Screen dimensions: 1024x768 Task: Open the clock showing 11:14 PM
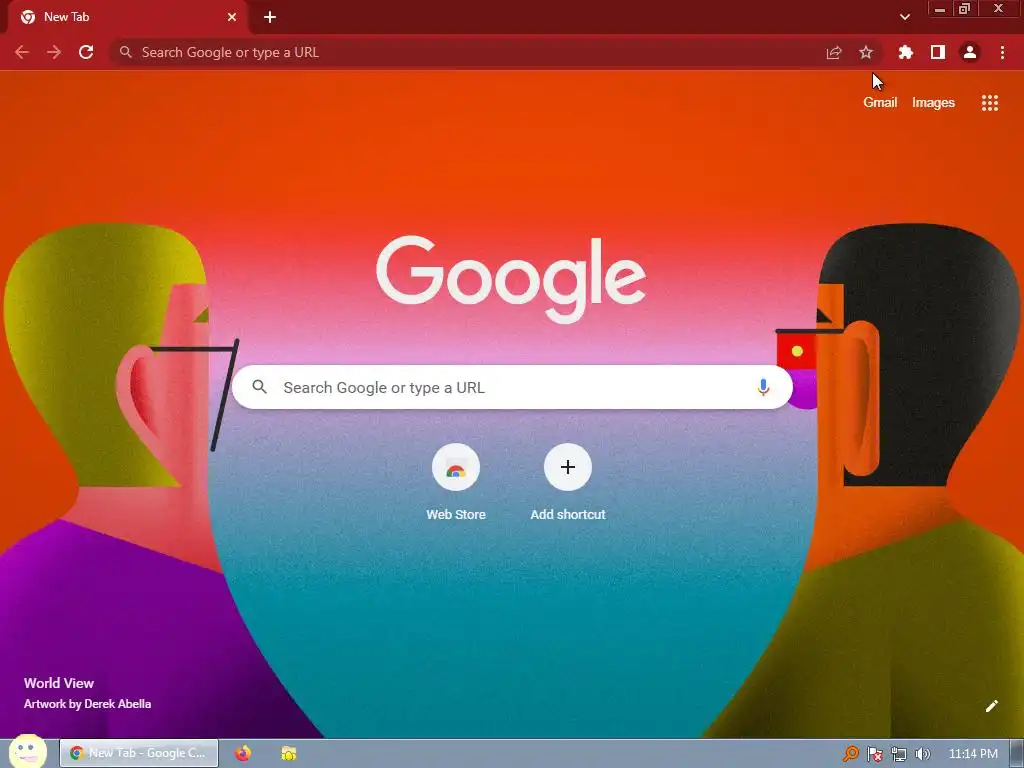click(x=973, y=754)
